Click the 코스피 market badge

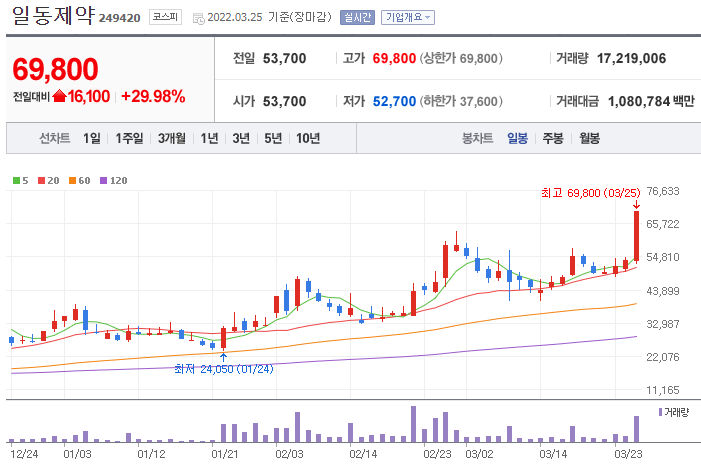[x=165, y=17]
